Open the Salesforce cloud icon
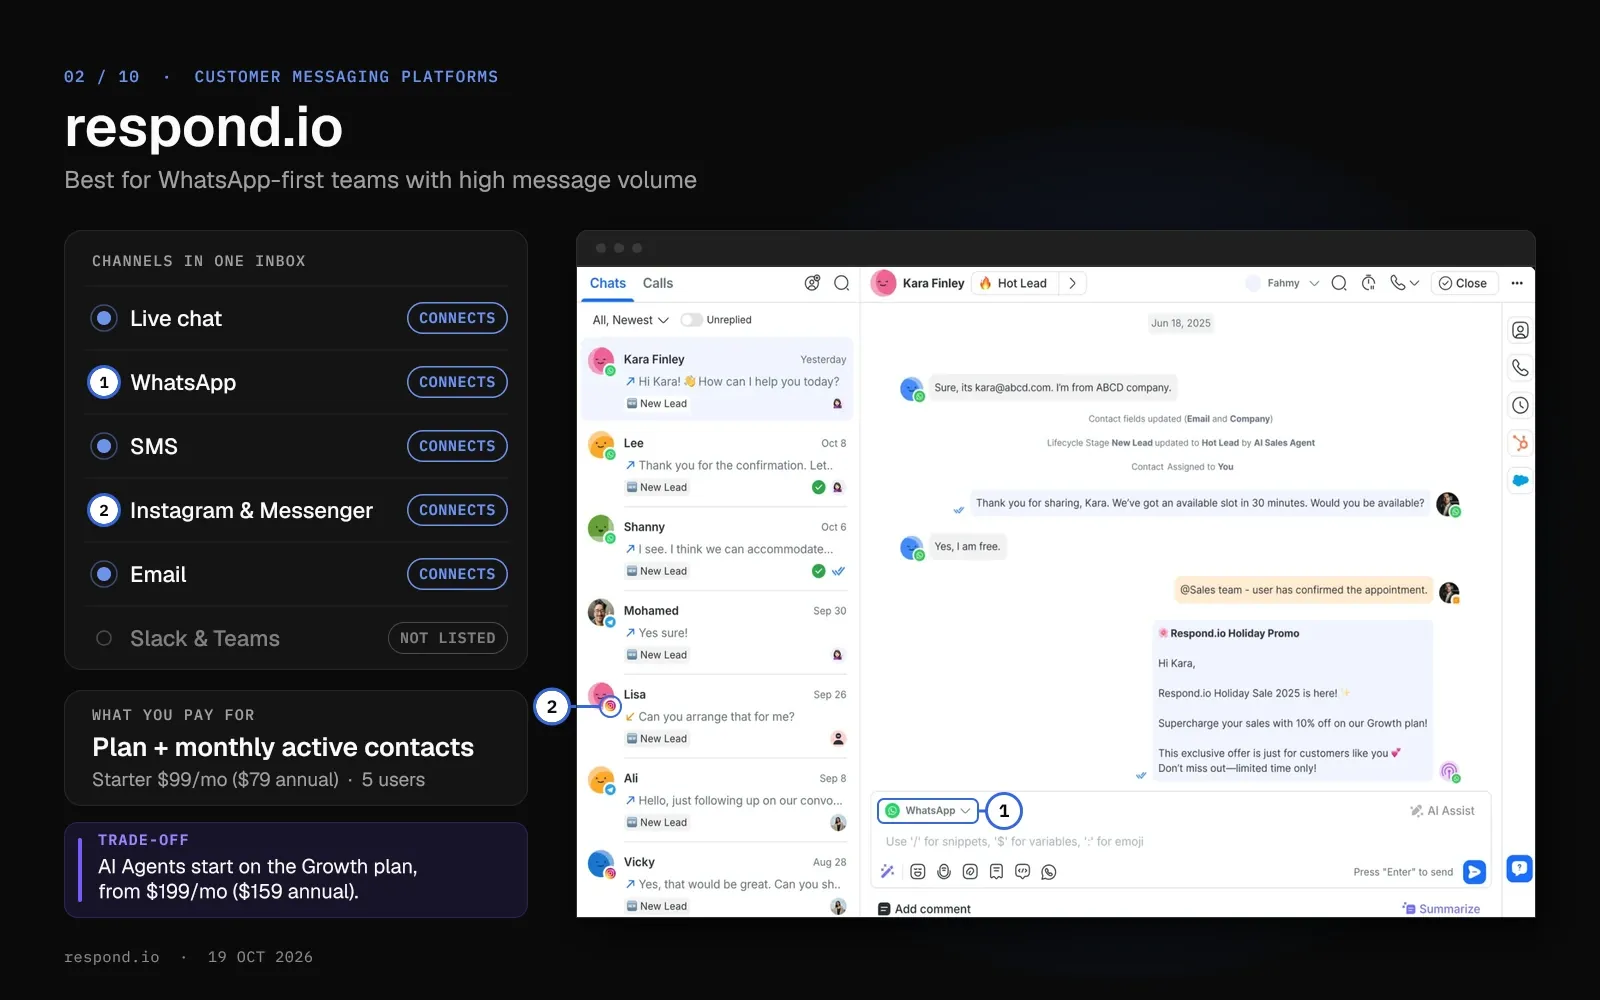The height and width of the screenshot is (1000, 1600). pyautogui.click(x=1520, y=480)
